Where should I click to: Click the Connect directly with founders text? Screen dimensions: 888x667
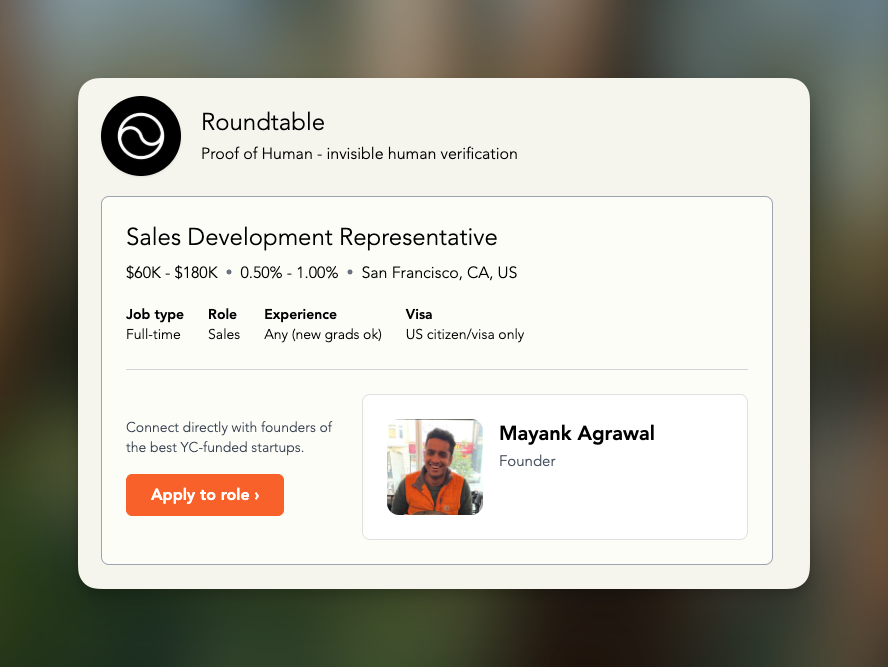tap(229, 437)
